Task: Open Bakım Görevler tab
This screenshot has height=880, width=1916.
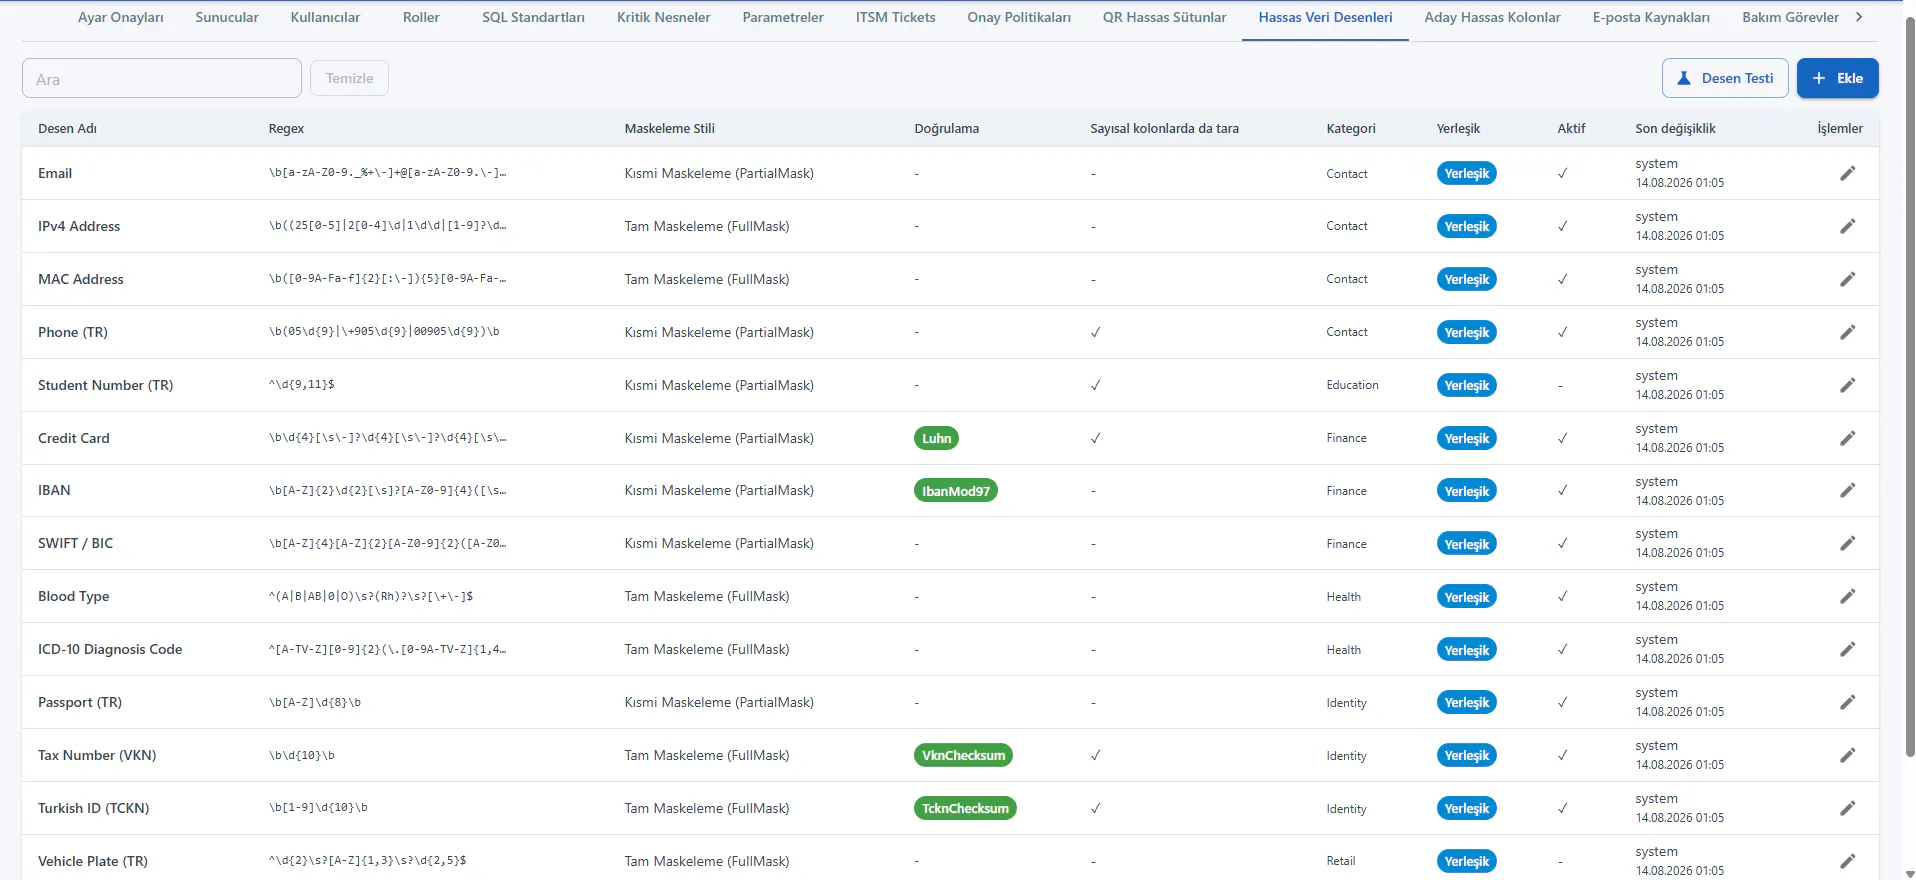Action: pos(1790,17)
